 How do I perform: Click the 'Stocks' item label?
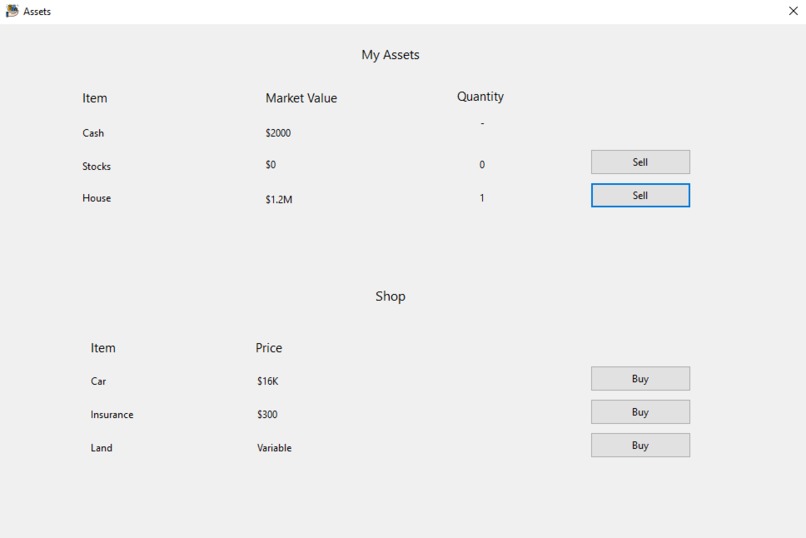[x=96, y=166]
